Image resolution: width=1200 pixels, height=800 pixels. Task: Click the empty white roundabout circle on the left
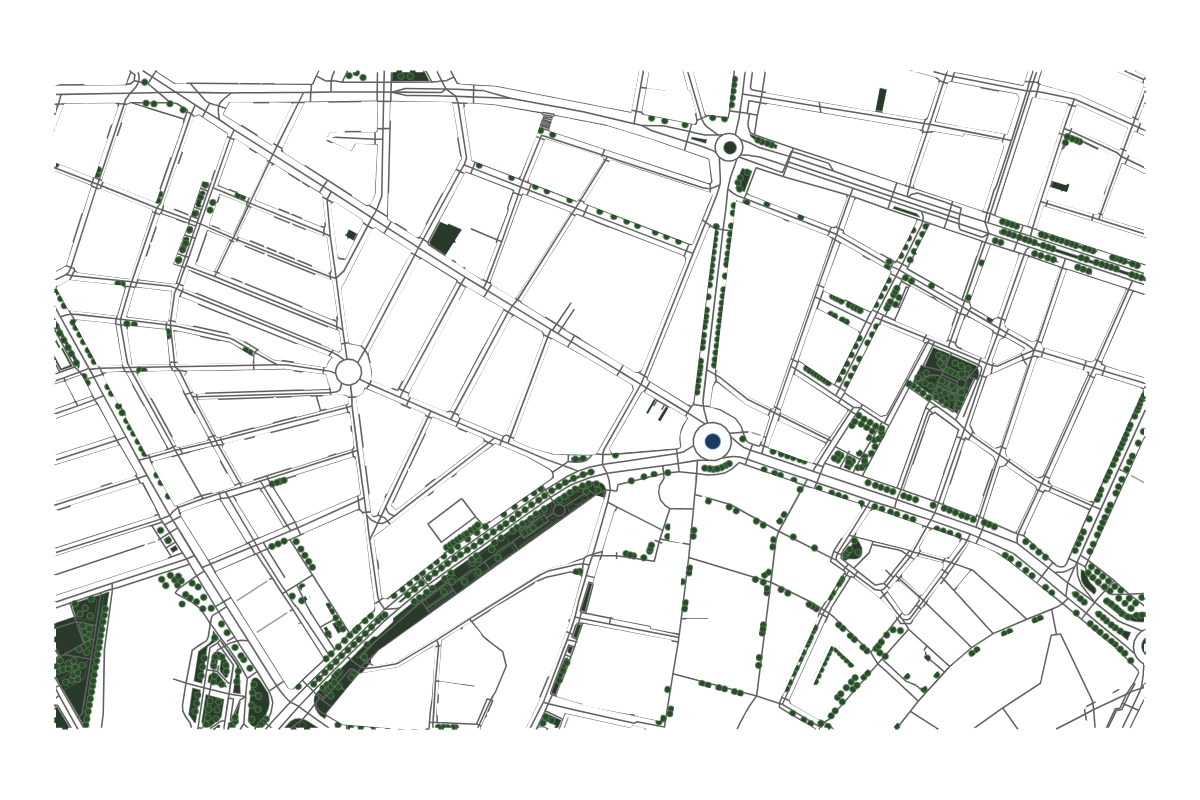348,372
